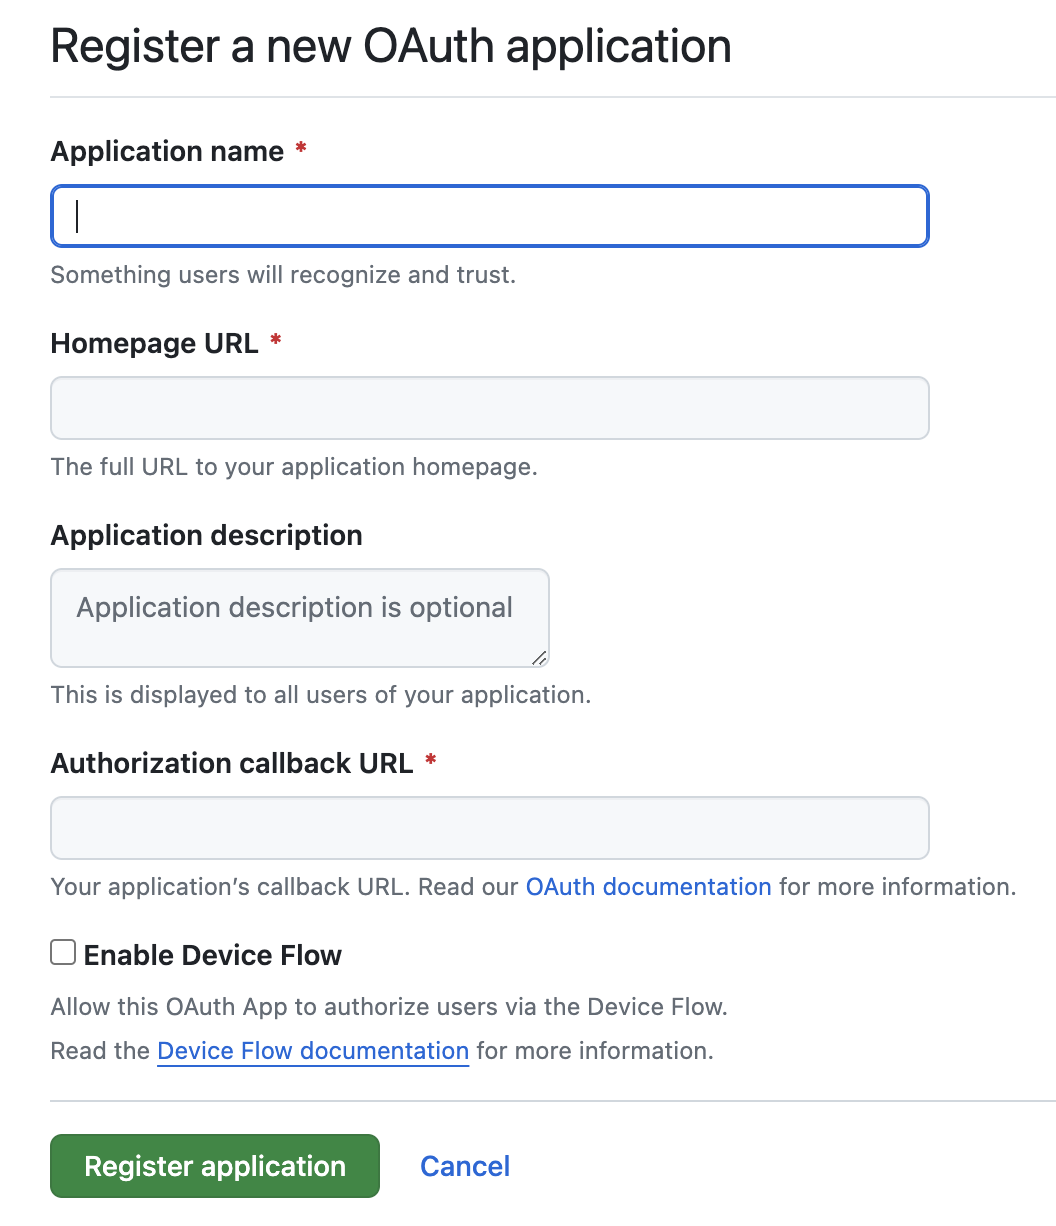
Task: Click the Enable Device Flow label text
Action: (213, 956)
